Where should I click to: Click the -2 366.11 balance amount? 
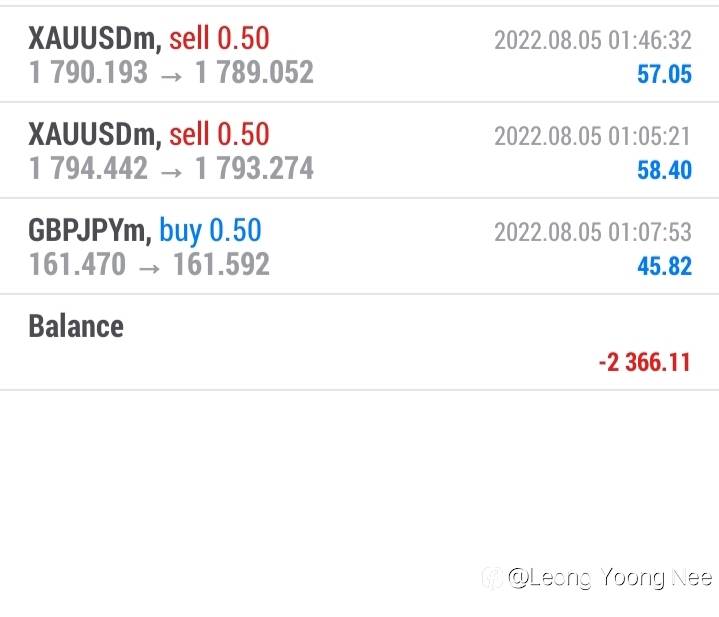644,362
